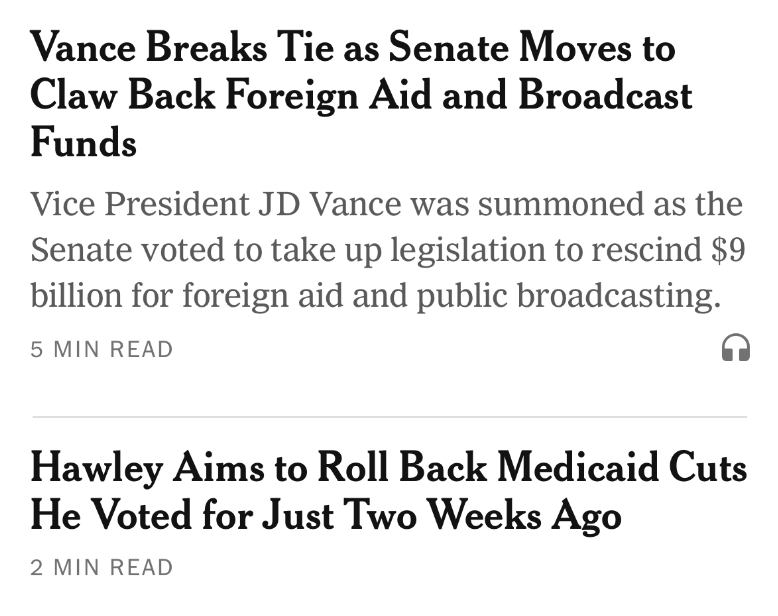
Task: Click the "2 MIN READ" label
Action: tap(102, 568)
